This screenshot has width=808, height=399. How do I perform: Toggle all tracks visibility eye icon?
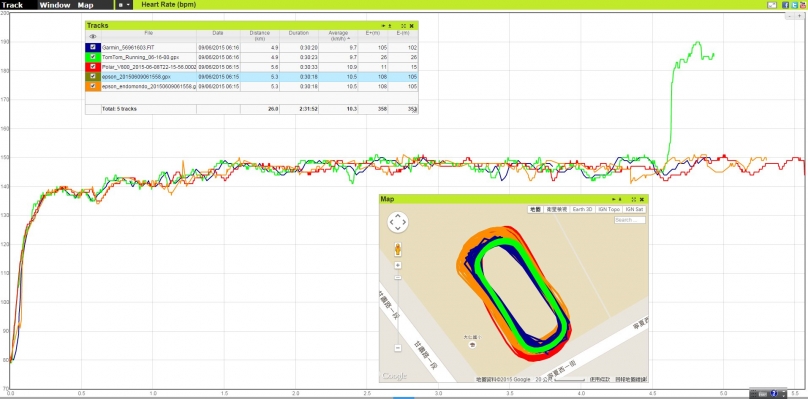pyautogui.click(x=93, y=36)
